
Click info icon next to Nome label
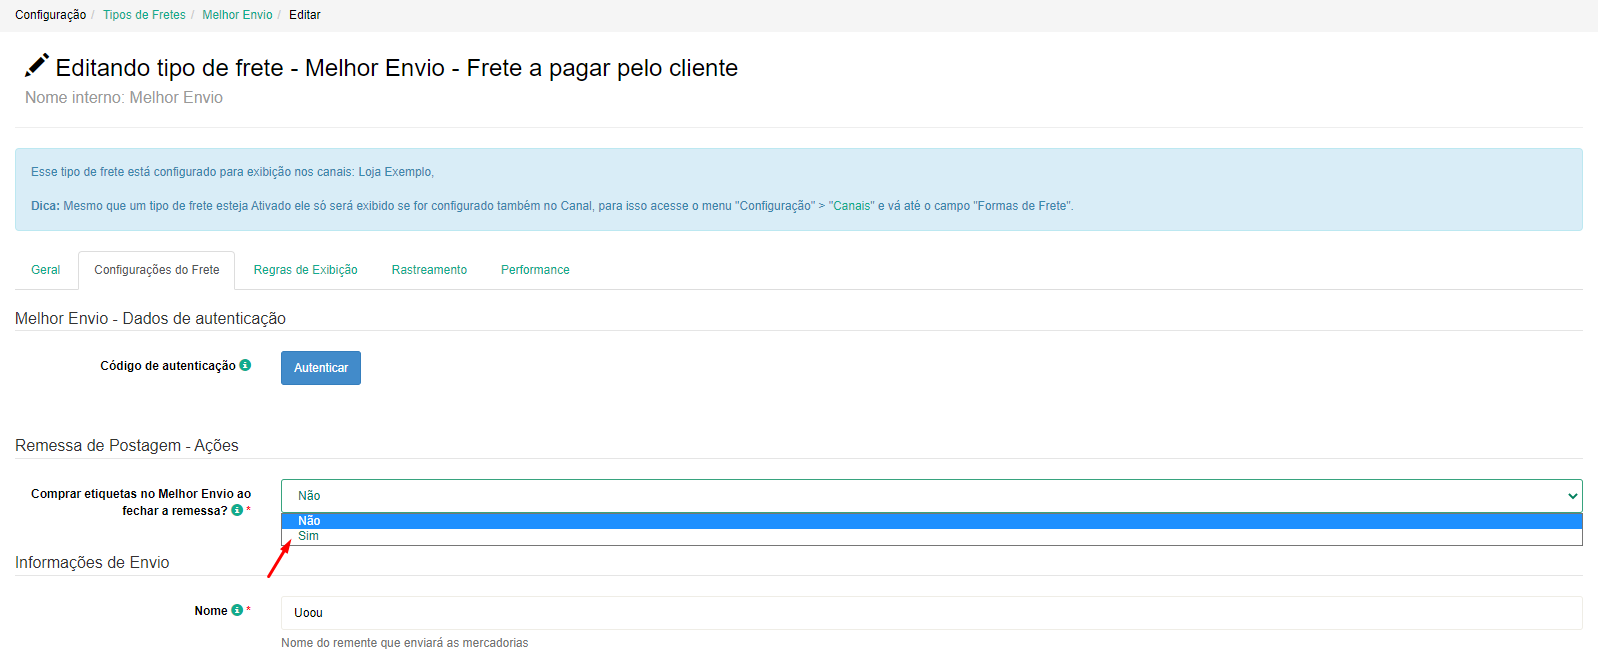pyautogui.click(x=237, y=610)
